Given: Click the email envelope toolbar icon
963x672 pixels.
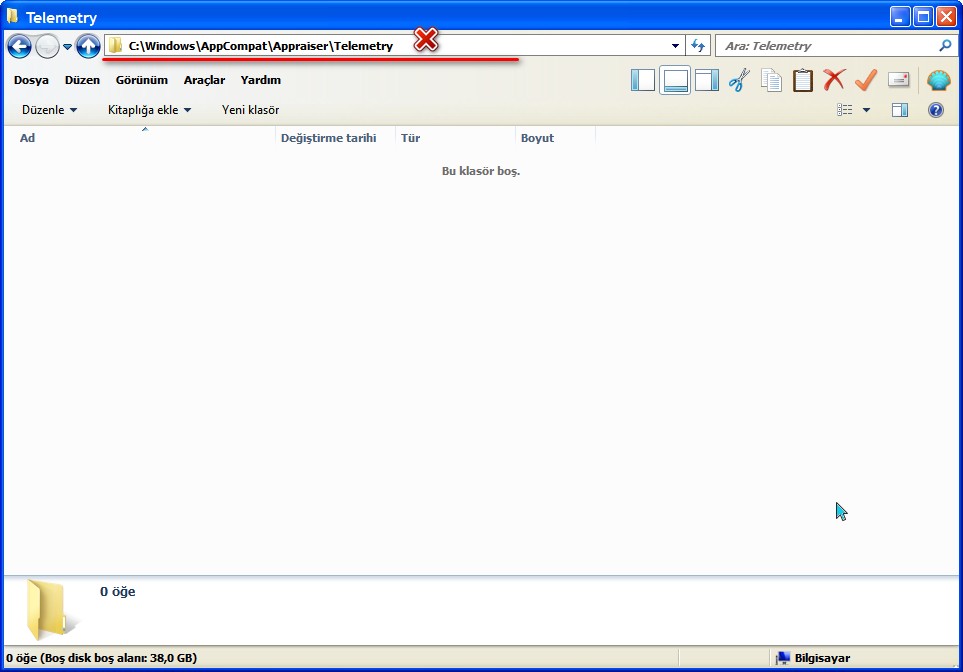Looking at the screenshot, I should coord(899,80).
